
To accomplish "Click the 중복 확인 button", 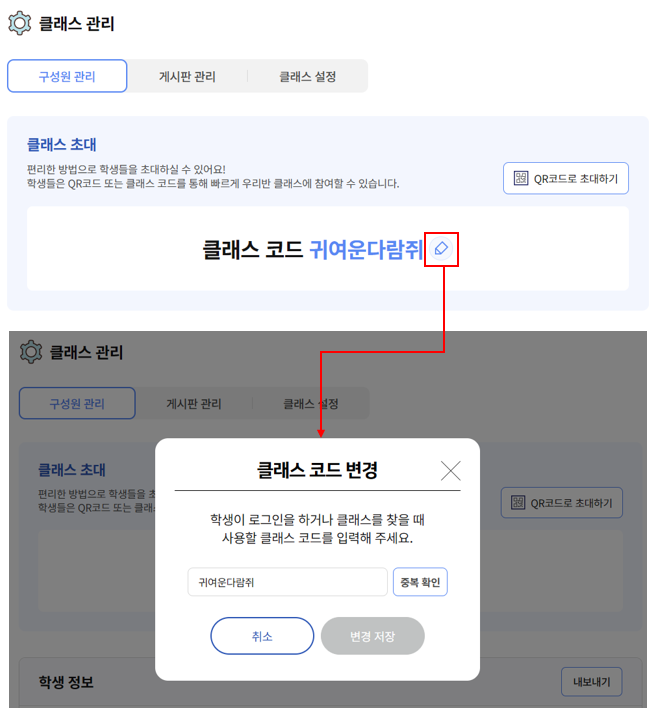I will (x=420, y=582).
